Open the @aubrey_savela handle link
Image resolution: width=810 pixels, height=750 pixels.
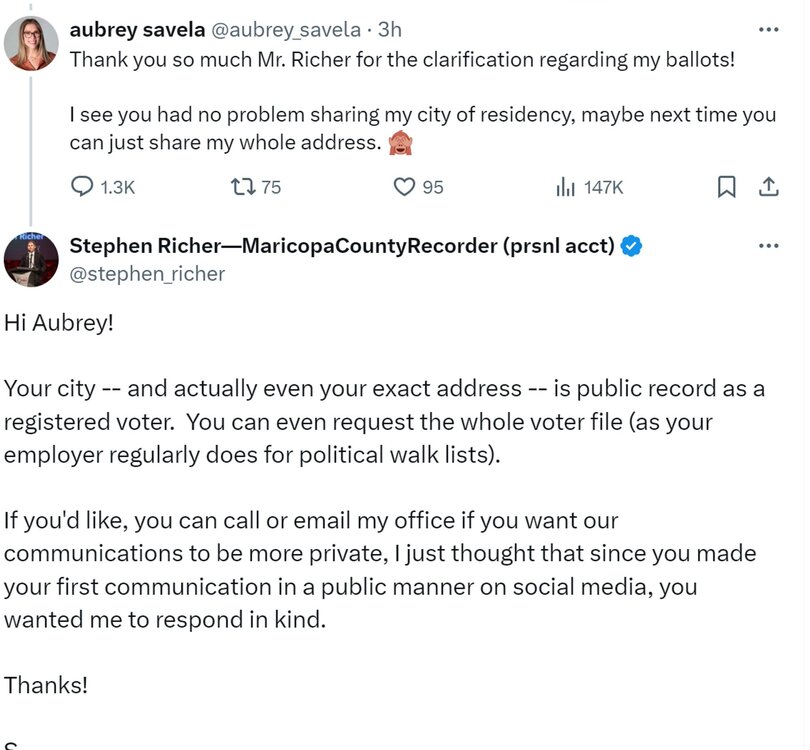[x=283, y=30]
